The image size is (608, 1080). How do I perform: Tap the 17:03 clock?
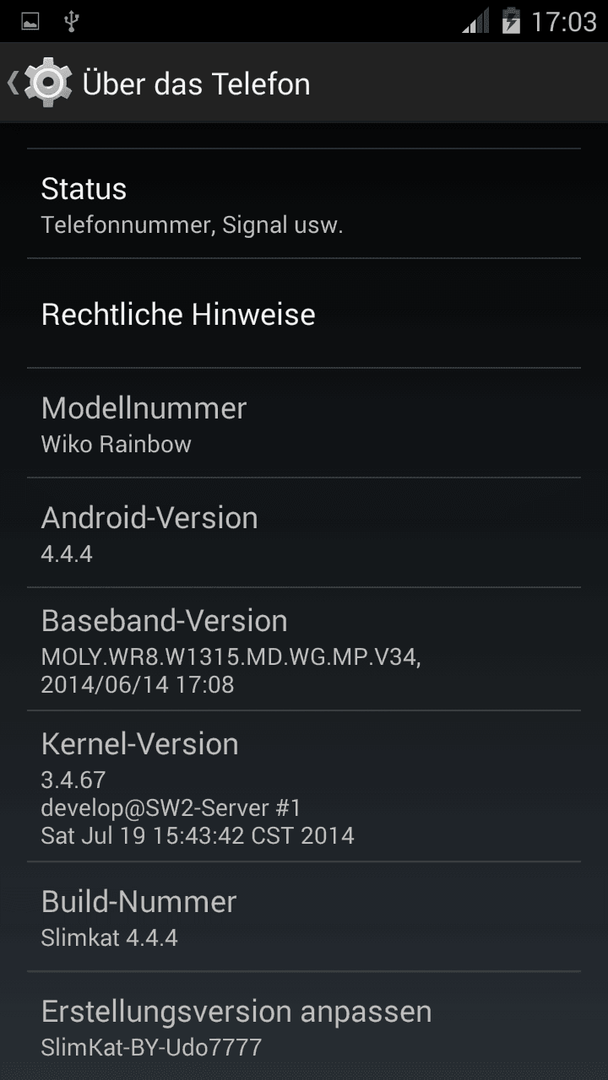click(564, 21)
